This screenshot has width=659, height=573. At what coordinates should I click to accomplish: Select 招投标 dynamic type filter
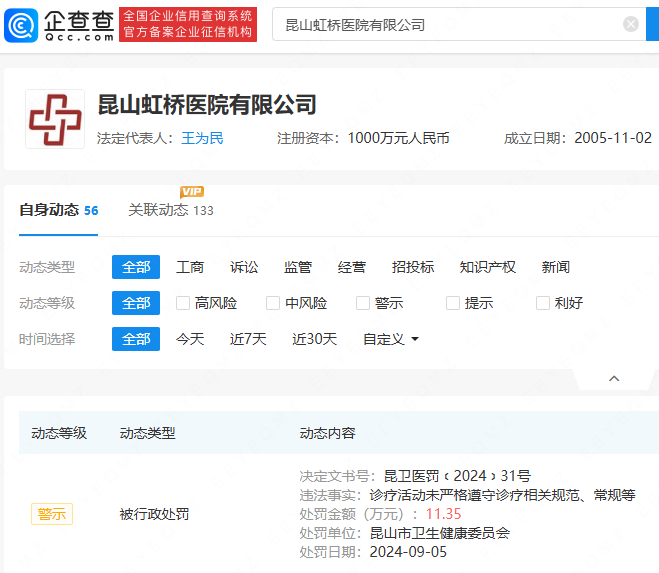[x=413, y=267]
